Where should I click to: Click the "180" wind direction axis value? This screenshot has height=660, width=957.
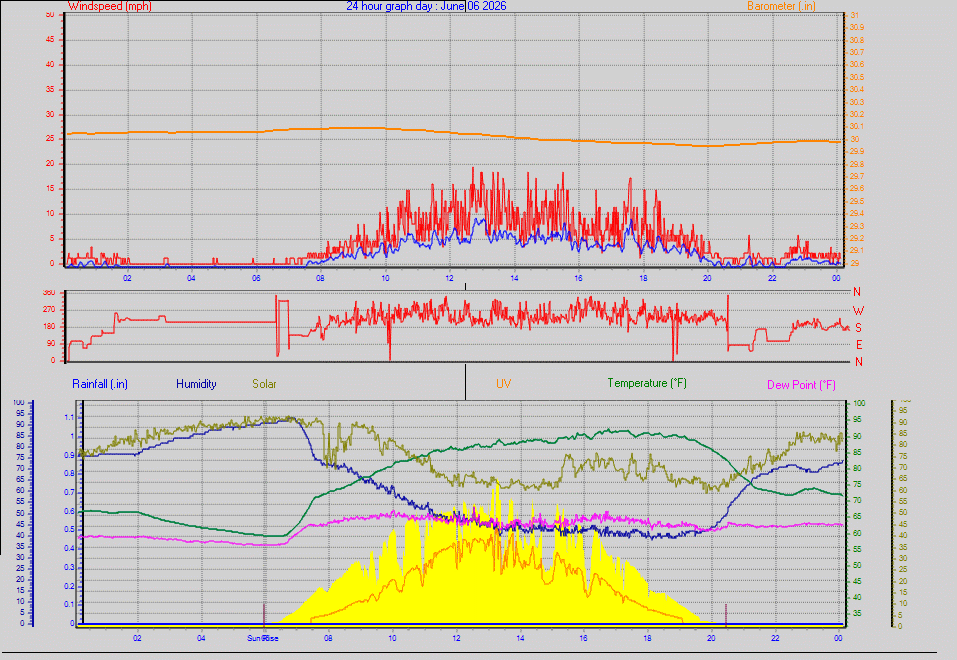pos(49,327)
